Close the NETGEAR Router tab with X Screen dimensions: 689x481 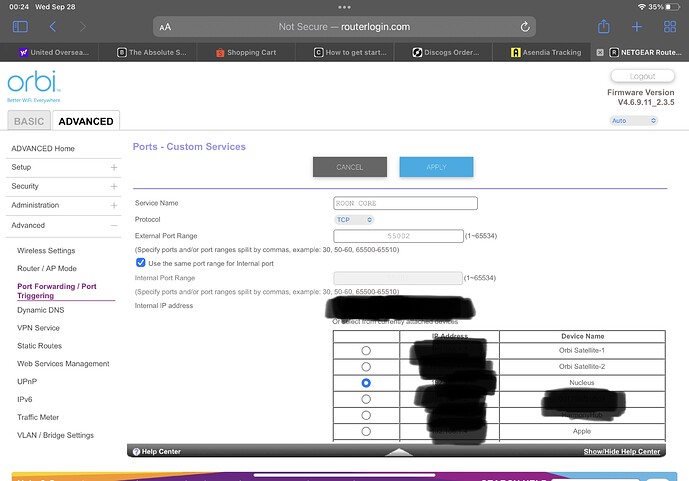600,52
